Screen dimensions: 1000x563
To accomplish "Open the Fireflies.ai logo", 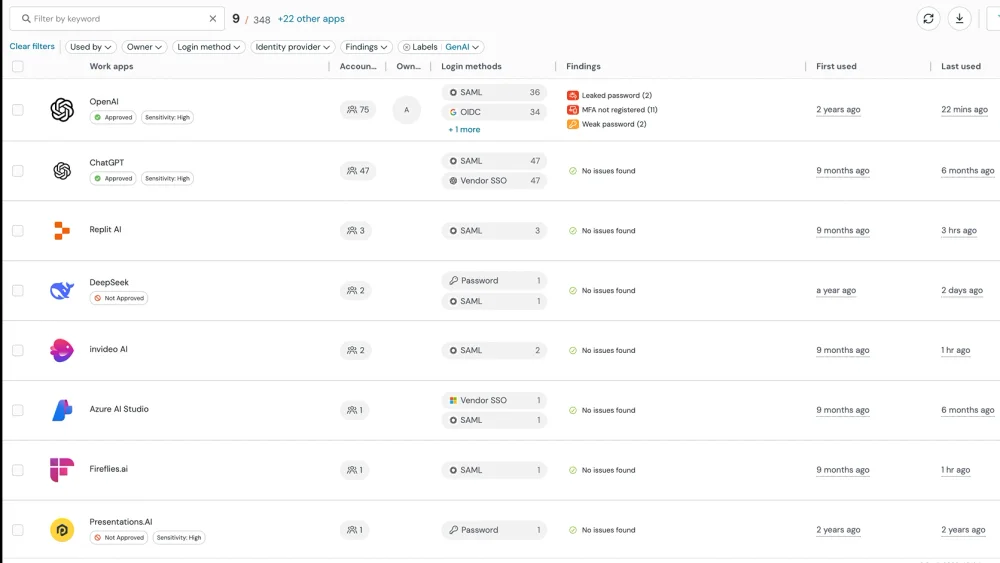I will pyautogui.click(x=62, y=470).
